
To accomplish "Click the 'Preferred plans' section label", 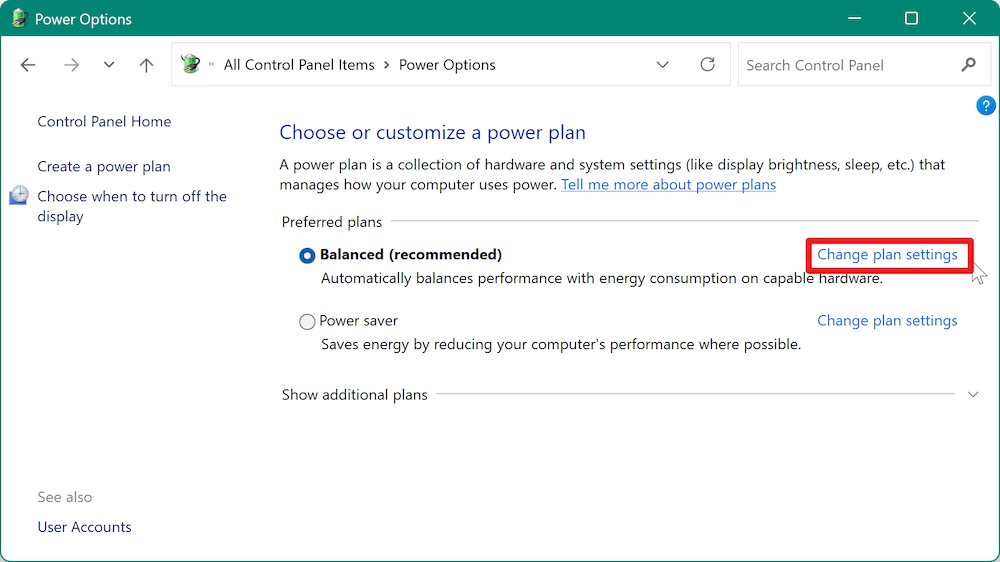I will (x=332, y=222).
